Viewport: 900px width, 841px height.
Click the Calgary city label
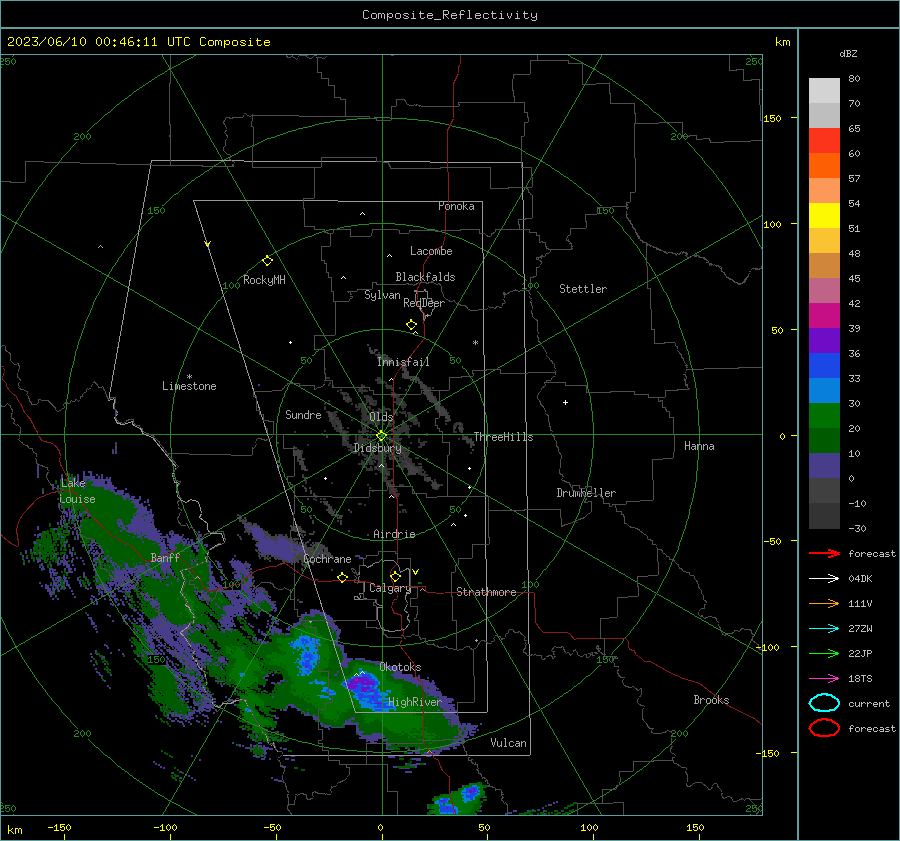390,588
